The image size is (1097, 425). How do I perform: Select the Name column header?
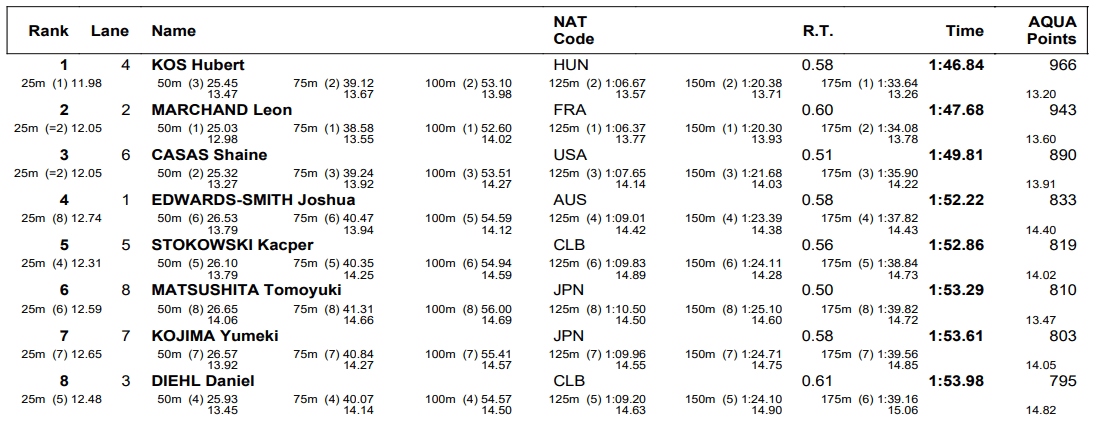coord(173,31)
